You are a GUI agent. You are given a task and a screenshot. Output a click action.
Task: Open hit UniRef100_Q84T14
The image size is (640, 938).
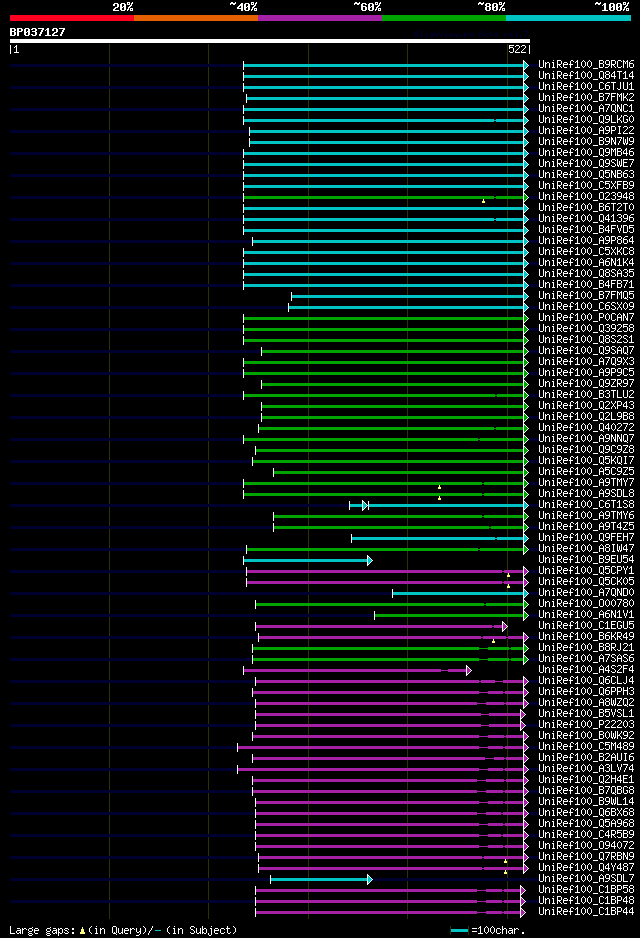coord(586,75)
